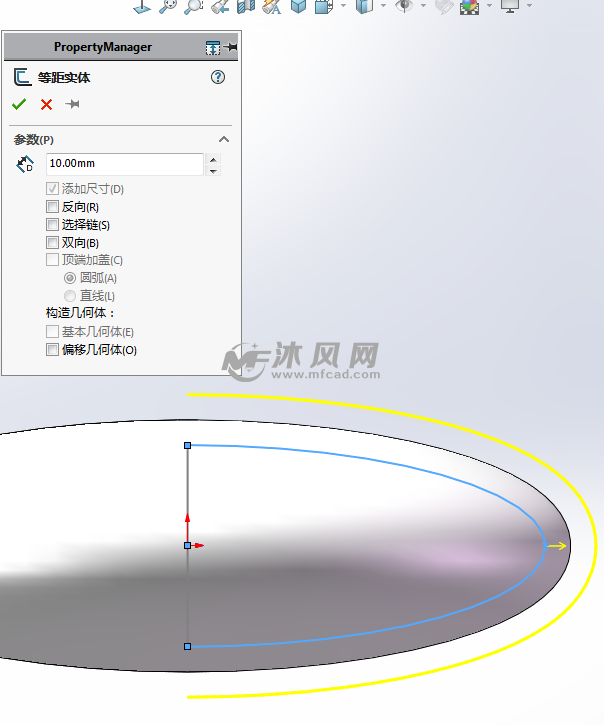This screenshot has height=725, width=604.
Task: Click the Offset Entities tool icon
Action: click(x=22, y=77)
